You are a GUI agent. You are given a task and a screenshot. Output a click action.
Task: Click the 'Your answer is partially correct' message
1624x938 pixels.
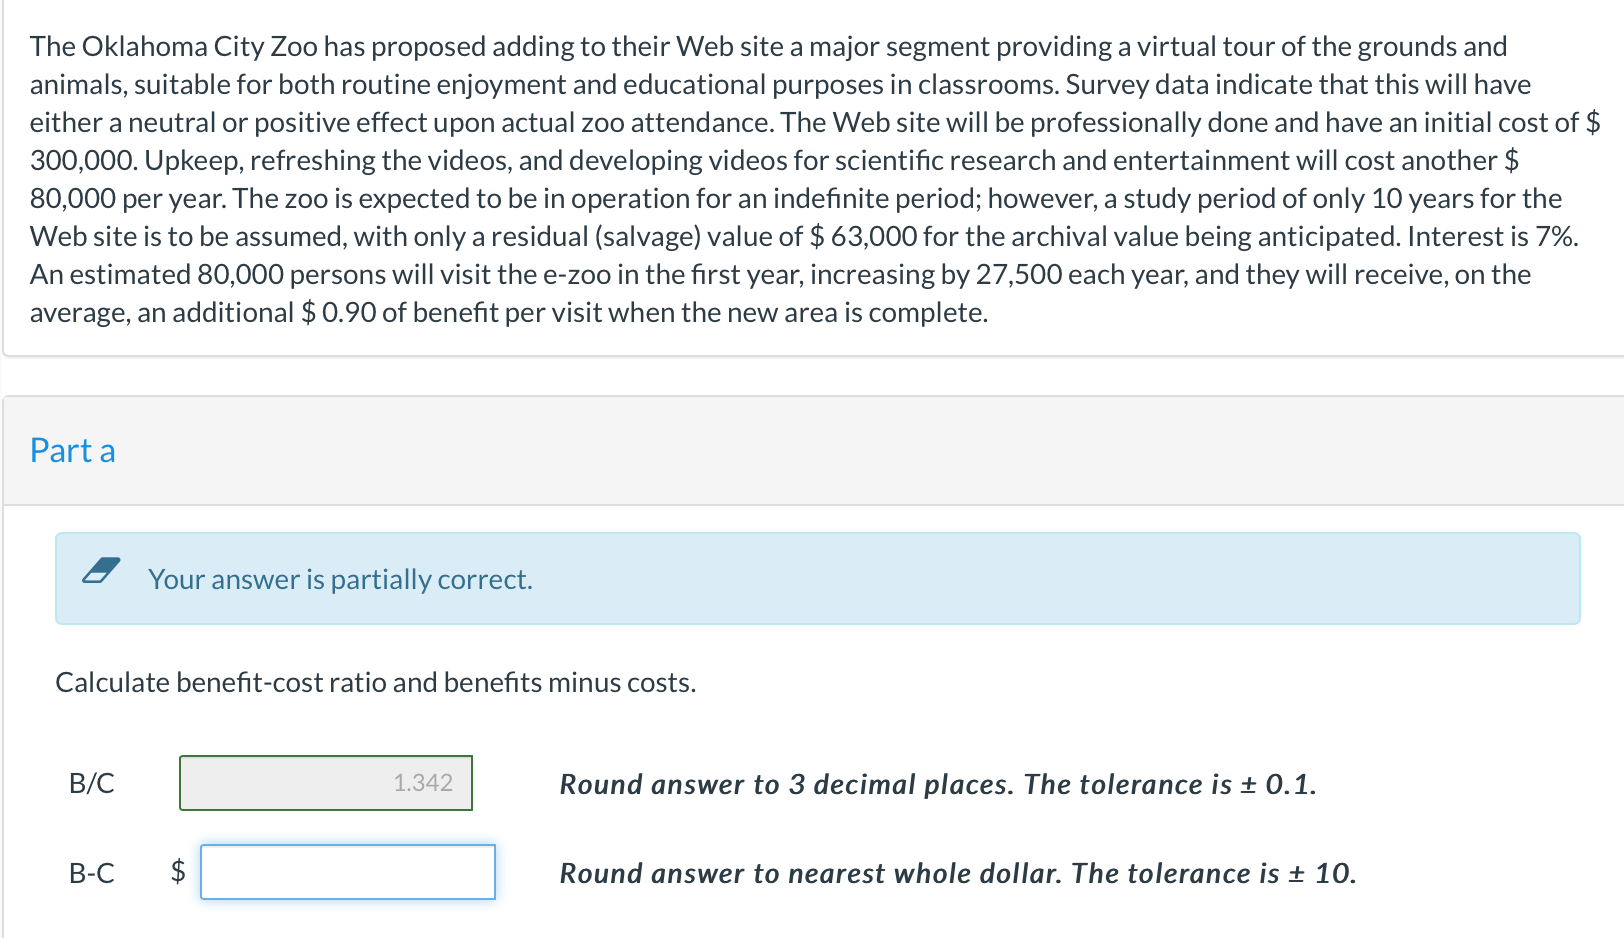coord(340,580)
